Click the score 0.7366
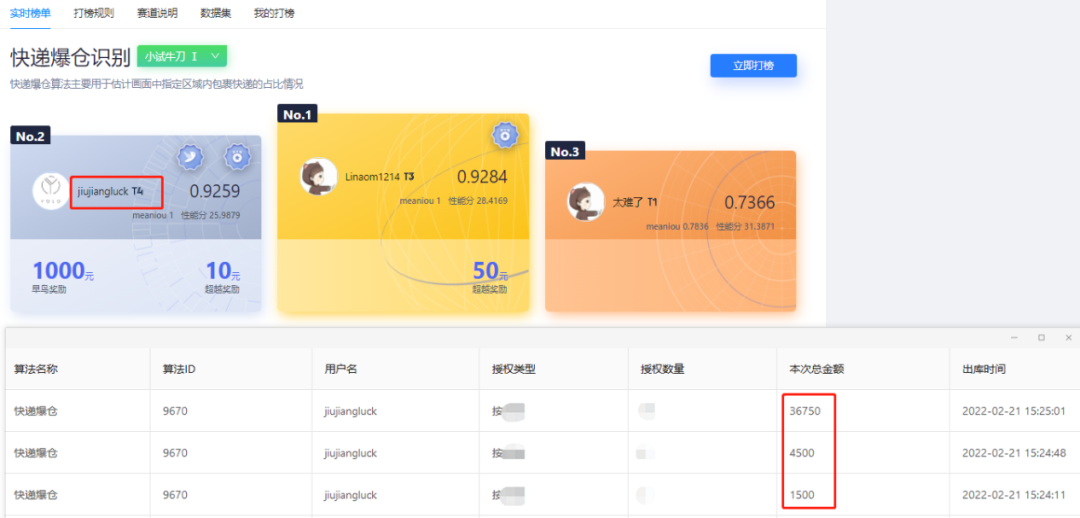 pos(749,203)
